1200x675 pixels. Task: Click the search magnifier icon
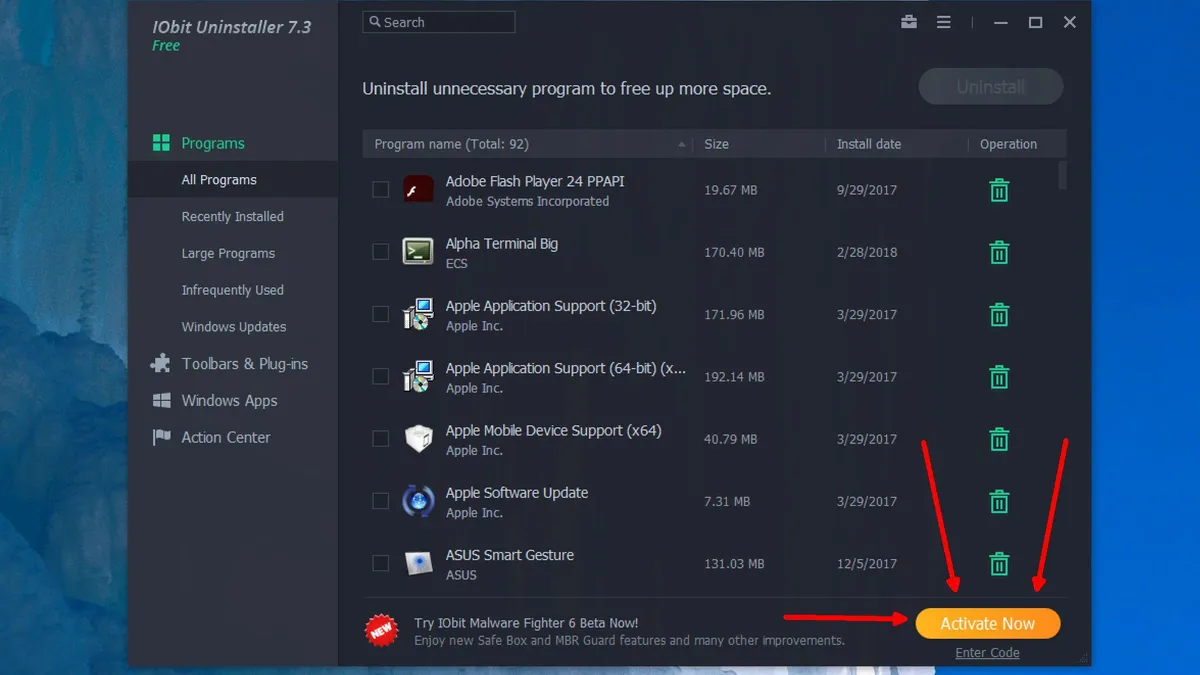[x=374, y=22]
